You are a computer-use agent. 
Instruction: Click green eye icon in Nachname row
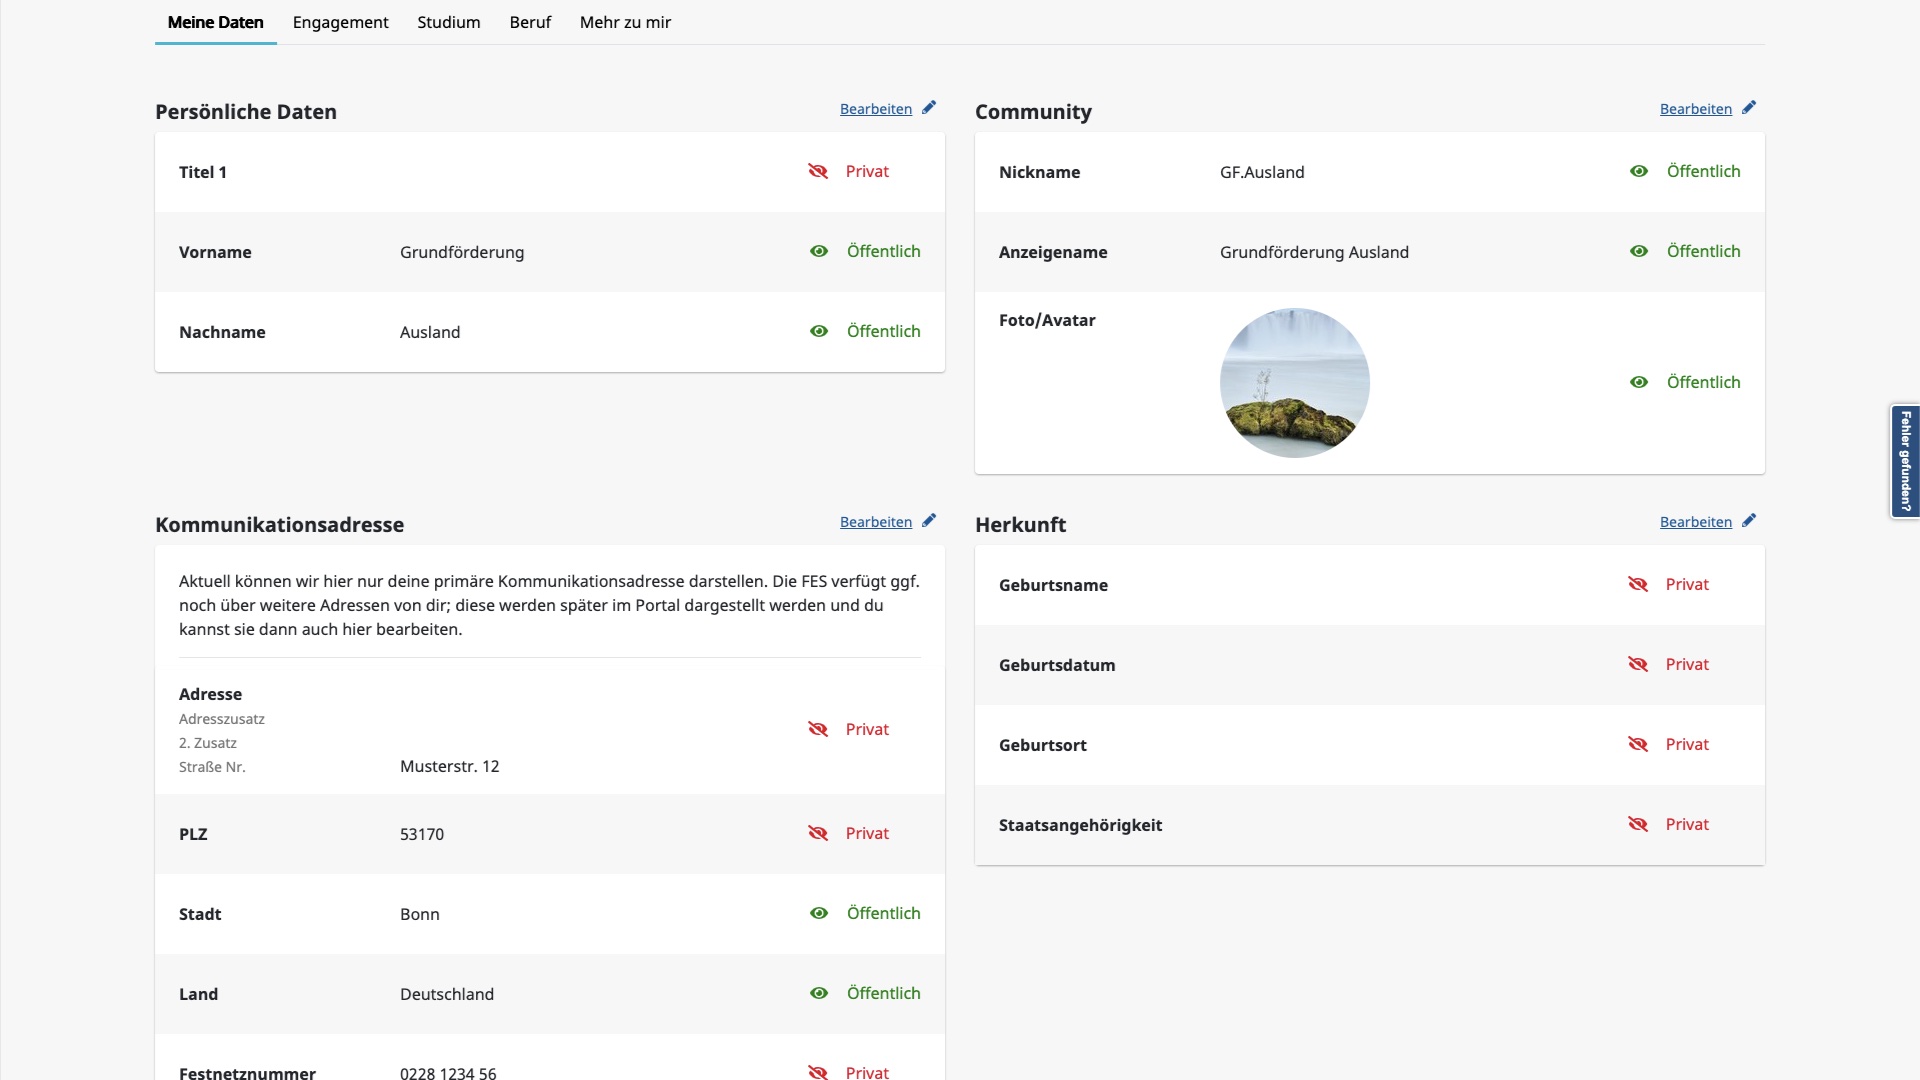819,331
